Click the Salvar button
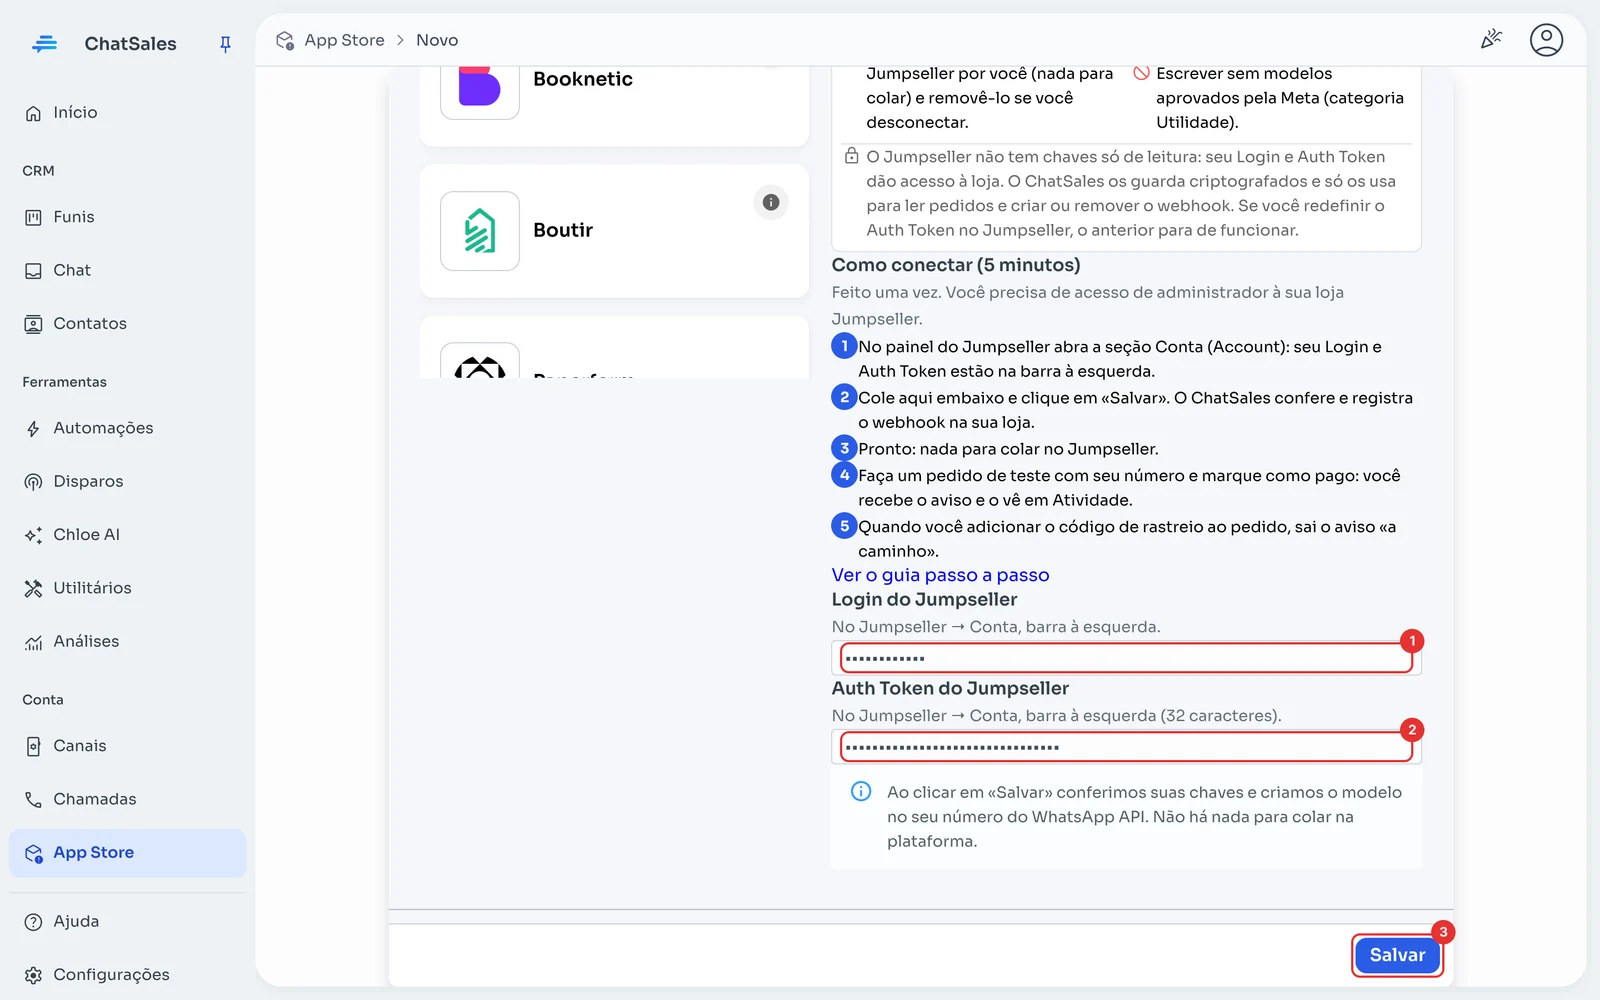This screenshot has width=1600, height=1000. [1397, 955]
